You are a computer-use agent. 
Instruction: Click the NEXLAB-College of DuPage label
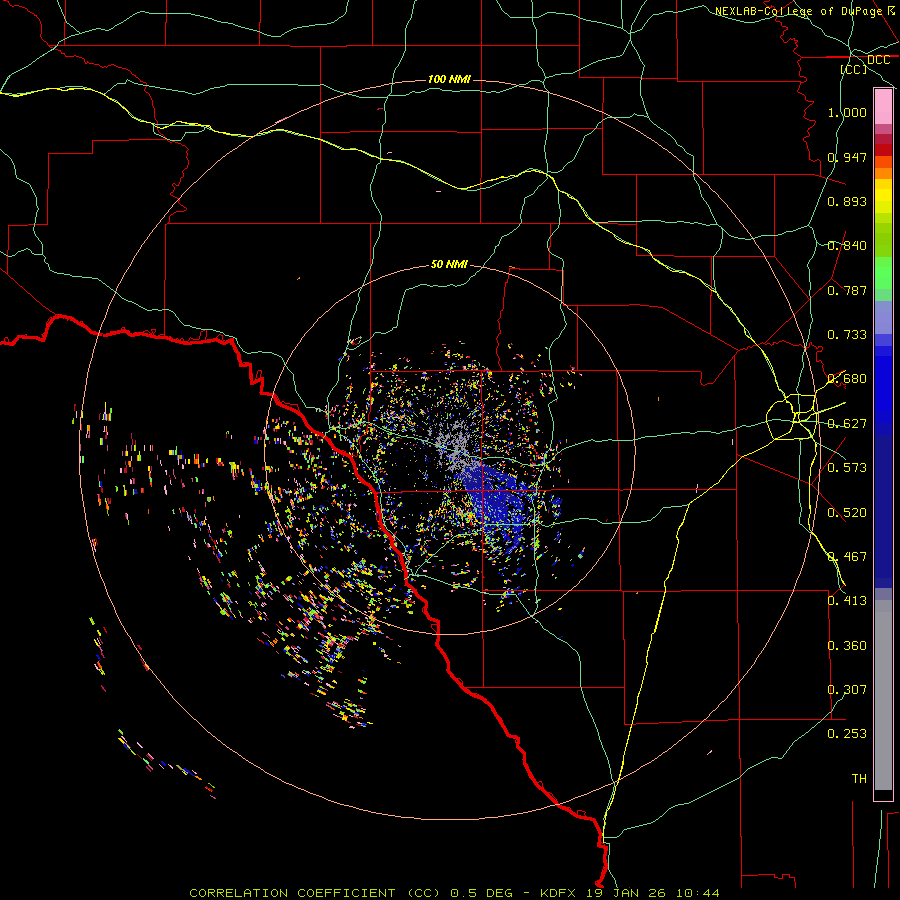click(798, 11)
